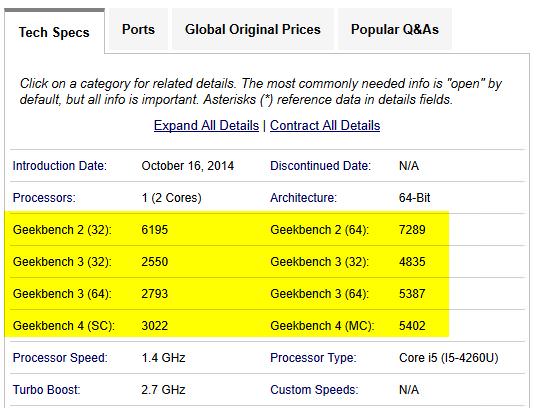Screen dimensions: 539x408
Task: Open the Architecture category details
Action: [304, 198]
